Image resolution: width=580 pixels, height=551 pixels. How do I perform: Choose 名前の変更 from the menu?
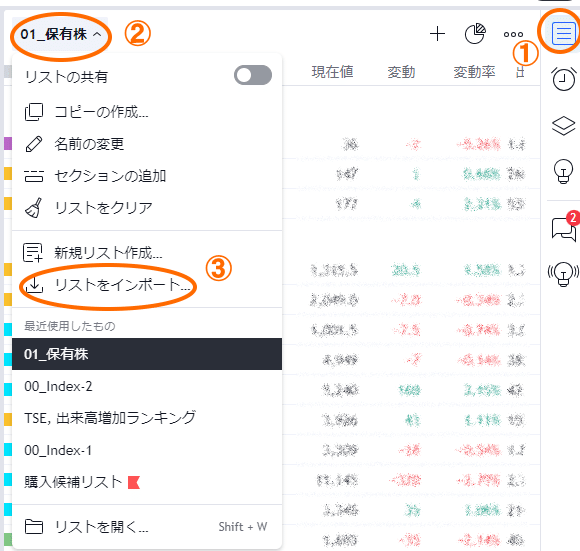point(147,144)
